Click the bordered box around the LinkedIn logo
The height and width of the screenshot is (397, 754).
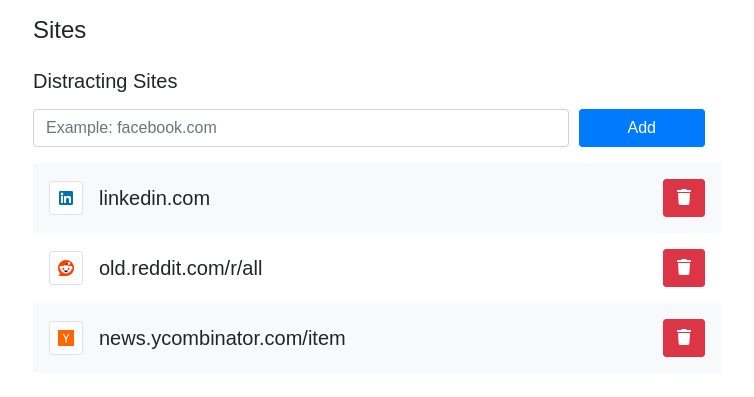(x=66, y=198)
